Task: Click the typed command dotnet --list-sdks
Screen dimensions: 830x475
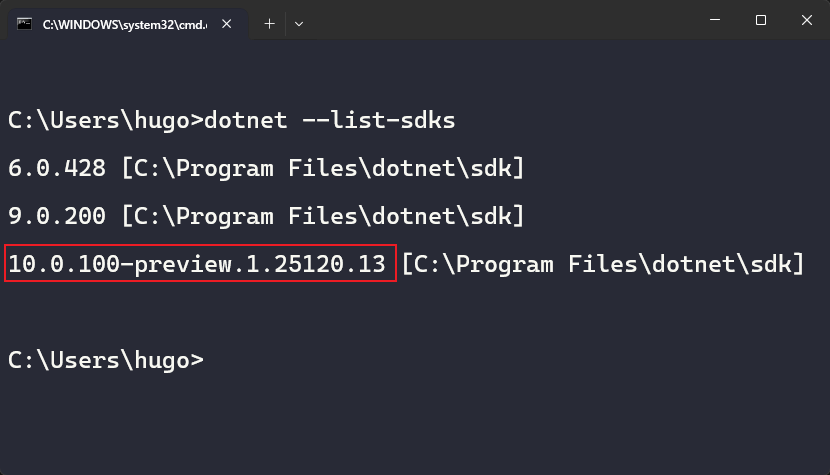Action: click(x=329, y=121)
